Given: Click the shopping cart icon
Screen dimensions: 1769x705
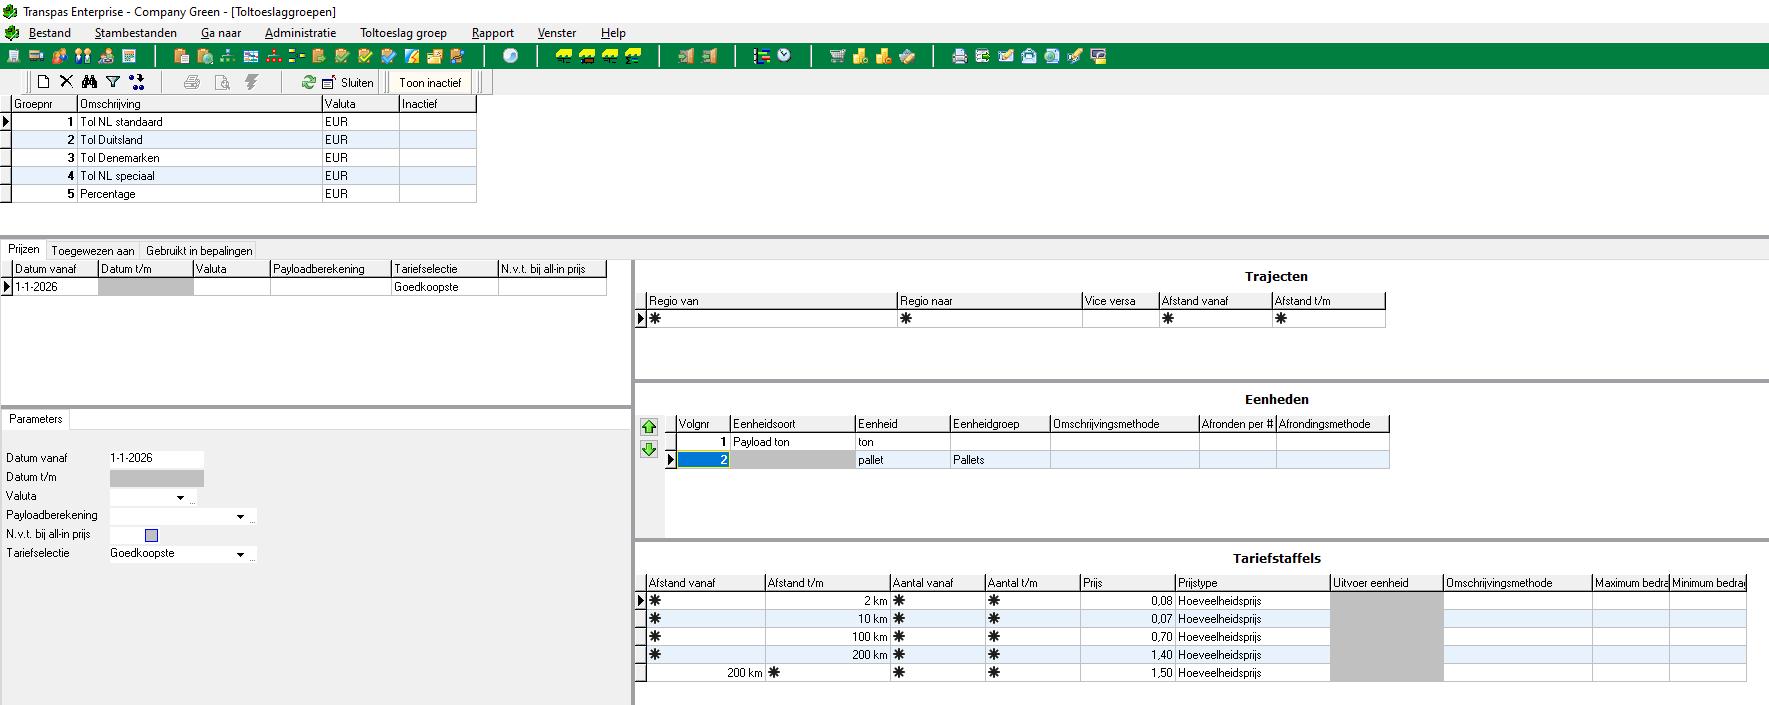Looking at the screenshot, I should (x=838, y=56).
